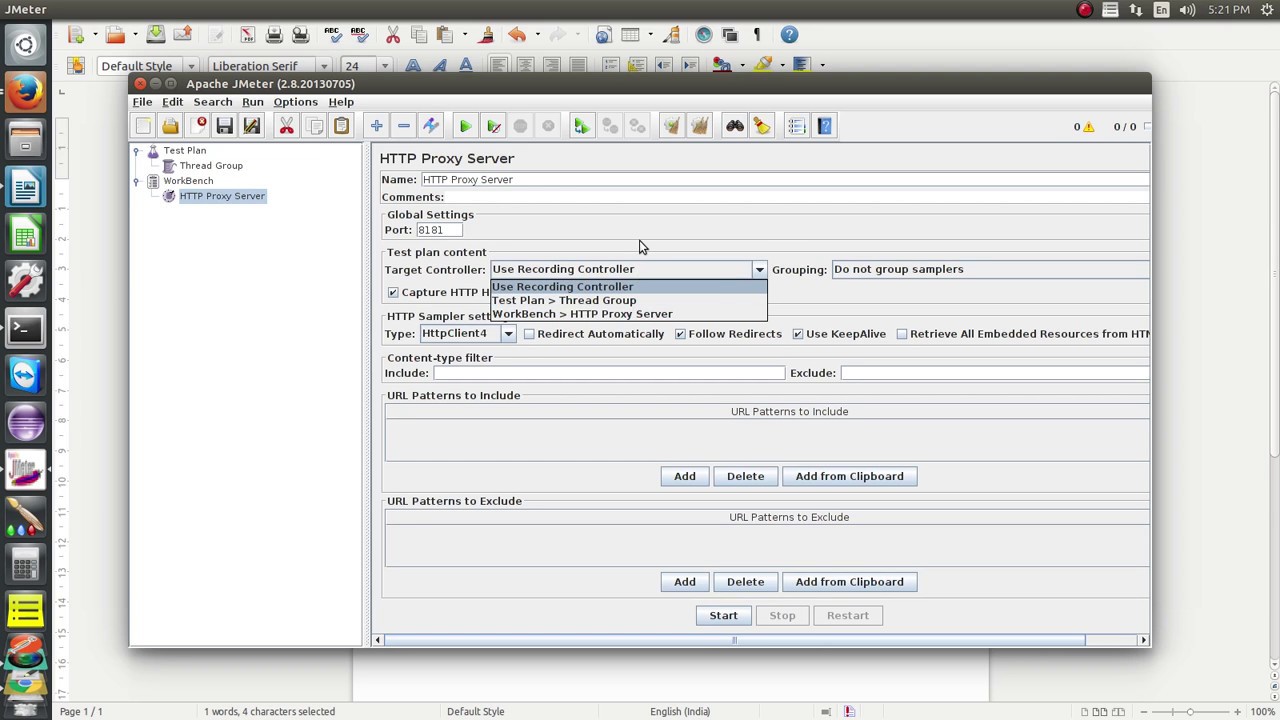Open the Edit menu
The image size is (1280, 720).
[172, 102]
